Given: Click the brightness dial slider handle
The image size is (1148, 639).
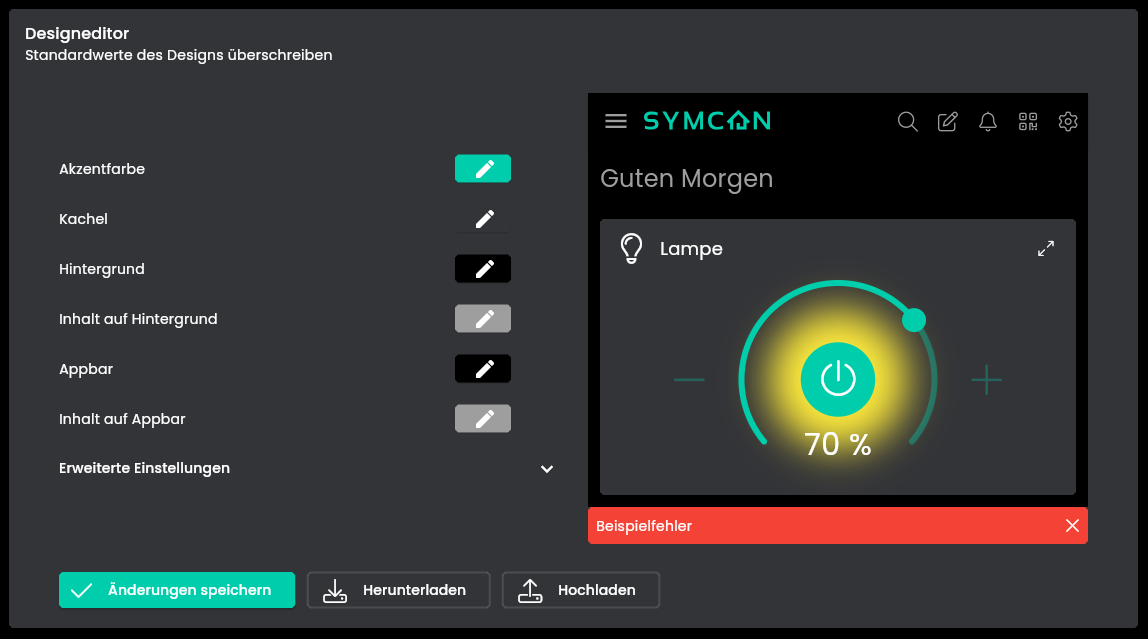Looking at the screenshot, I should click(x=914, y=320).
